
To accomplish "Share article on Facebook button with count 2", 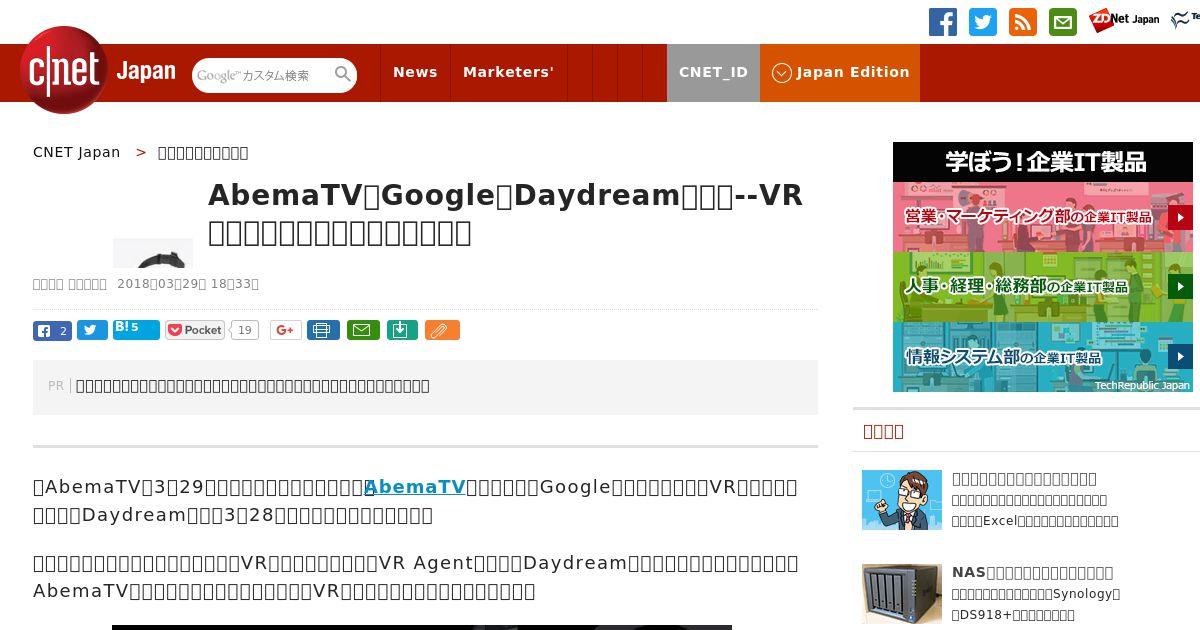I will click(x=52, y=330).
